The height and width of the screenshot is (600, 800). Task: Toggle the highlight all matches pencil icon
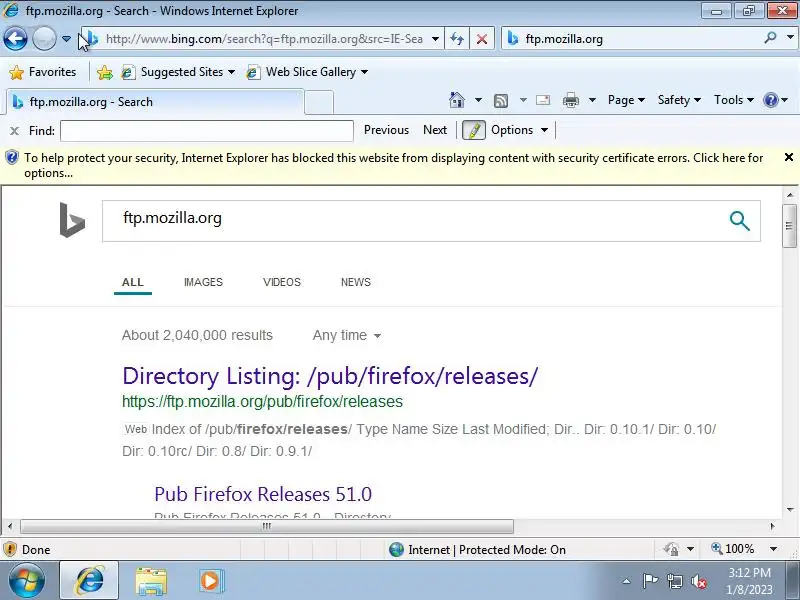473,130
